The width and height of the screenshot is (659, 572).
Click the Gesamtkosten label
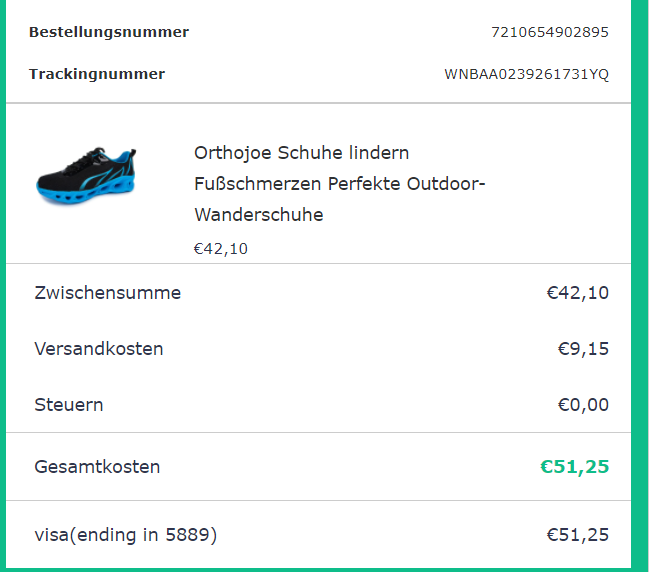(97, 467)
